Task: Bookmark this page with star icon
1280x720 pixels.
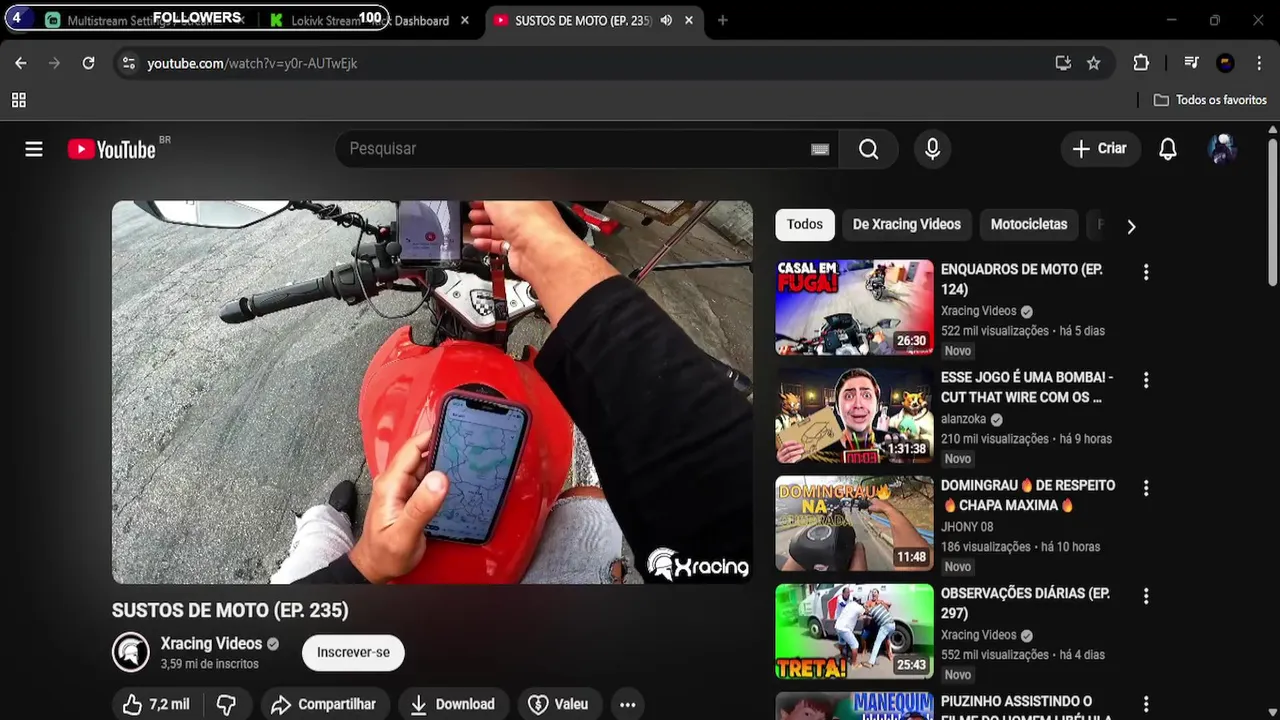Action: point(1094,63)
